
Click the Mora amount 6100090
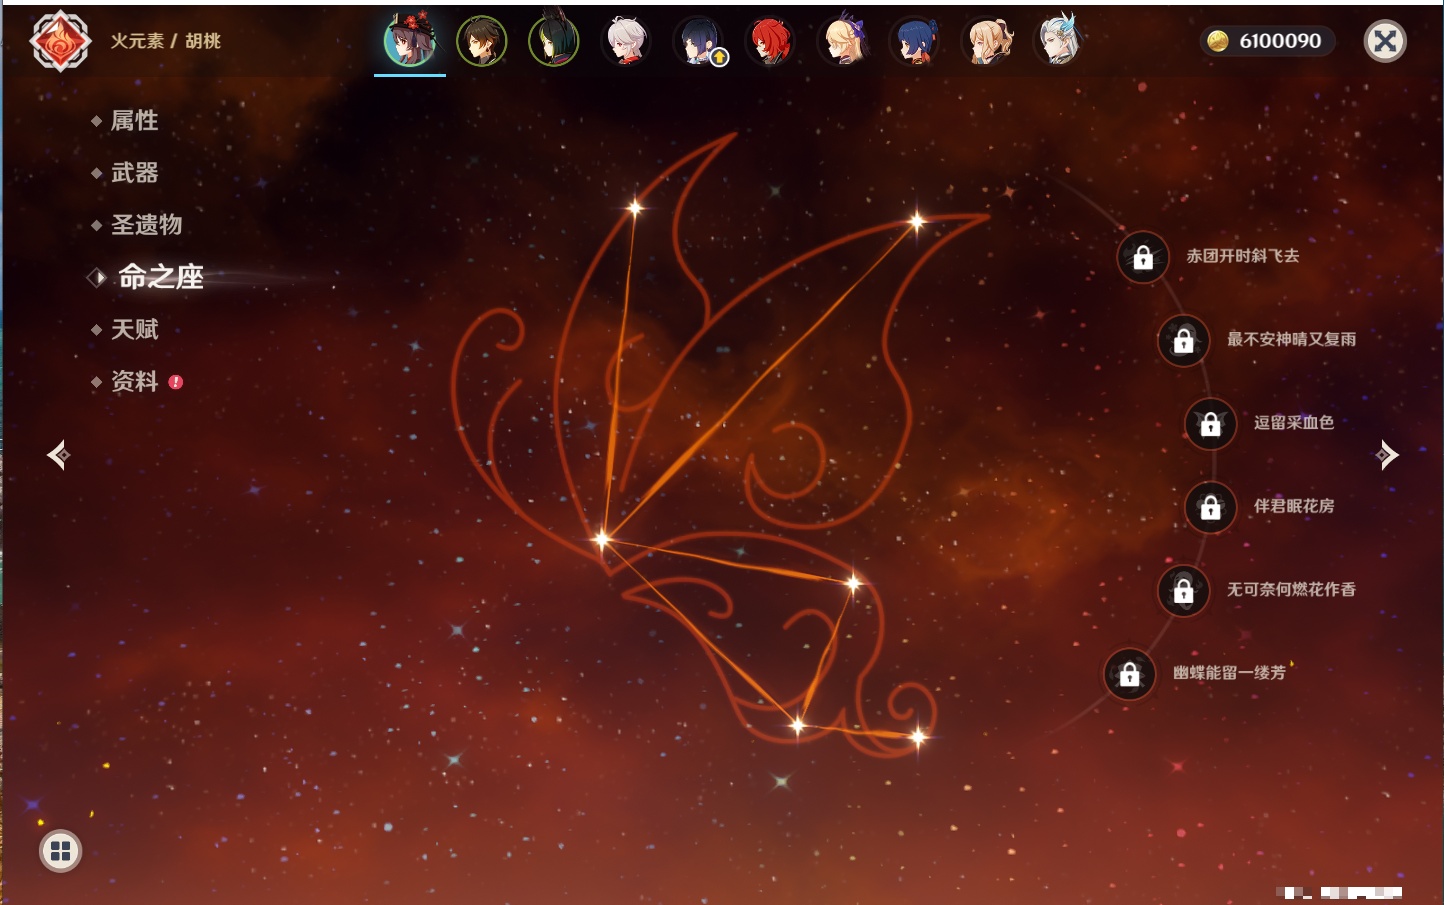[x=1280, y=41]
